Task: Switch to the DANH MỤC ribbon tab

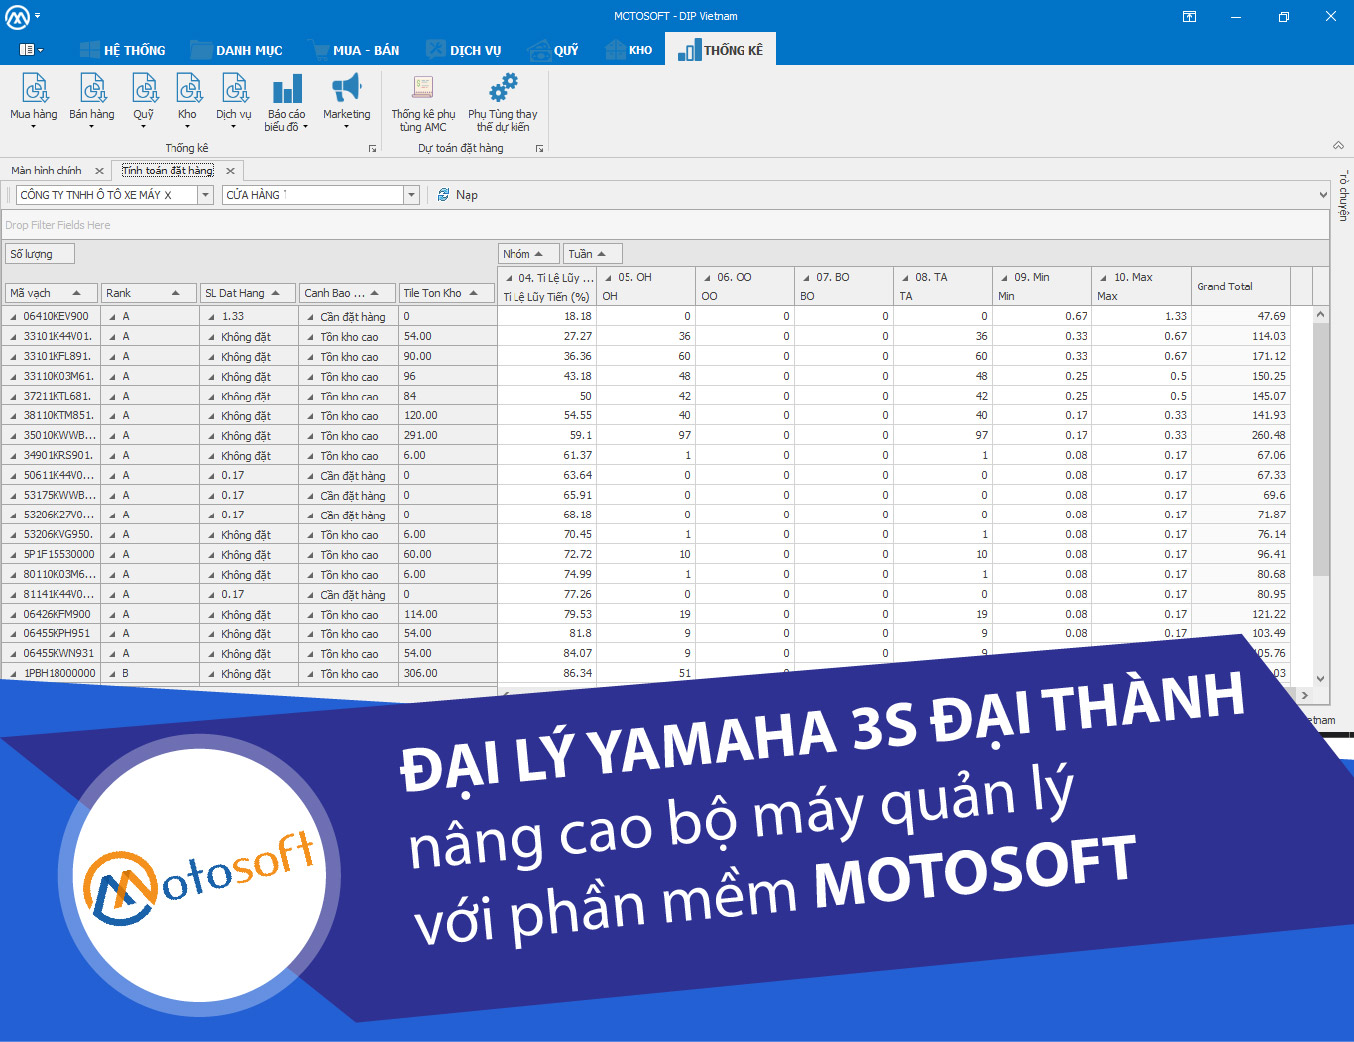Action: click(237, 49)
